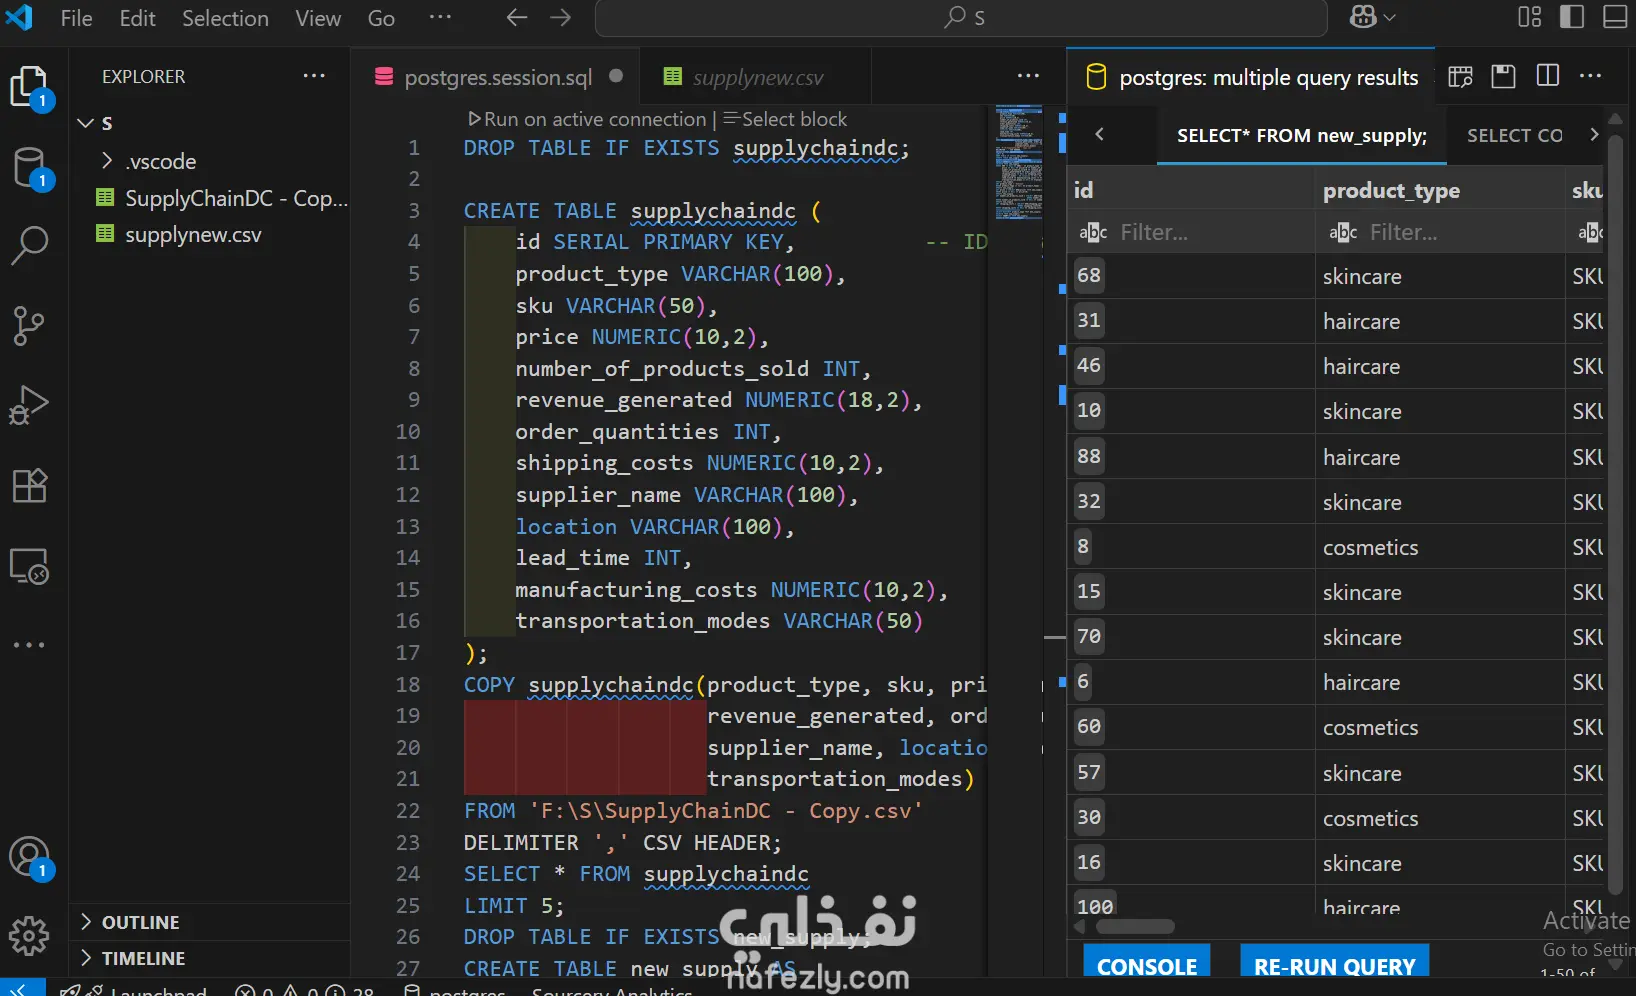Viewport: 1636px width, 996px height.
Task: Expand the .vscode folder
Action: click(107, 161)
